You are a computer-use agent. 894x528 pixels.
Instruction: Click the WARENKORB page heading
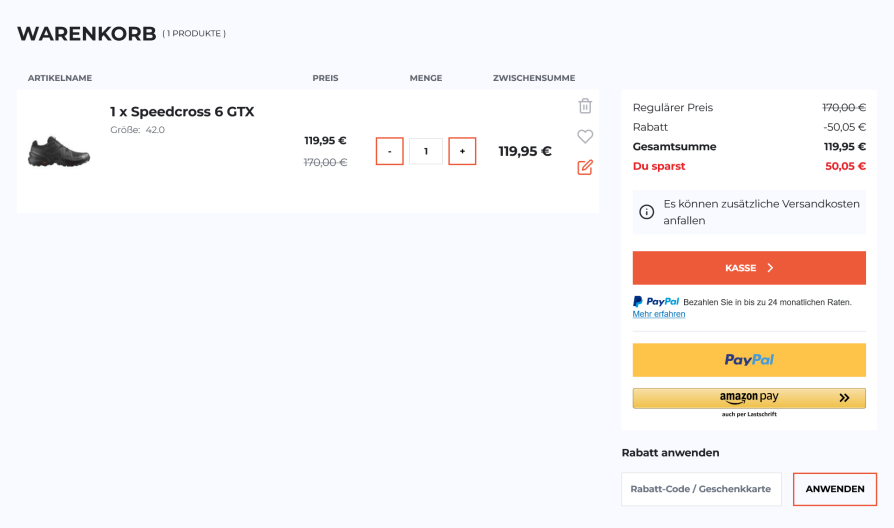(87, 34)
